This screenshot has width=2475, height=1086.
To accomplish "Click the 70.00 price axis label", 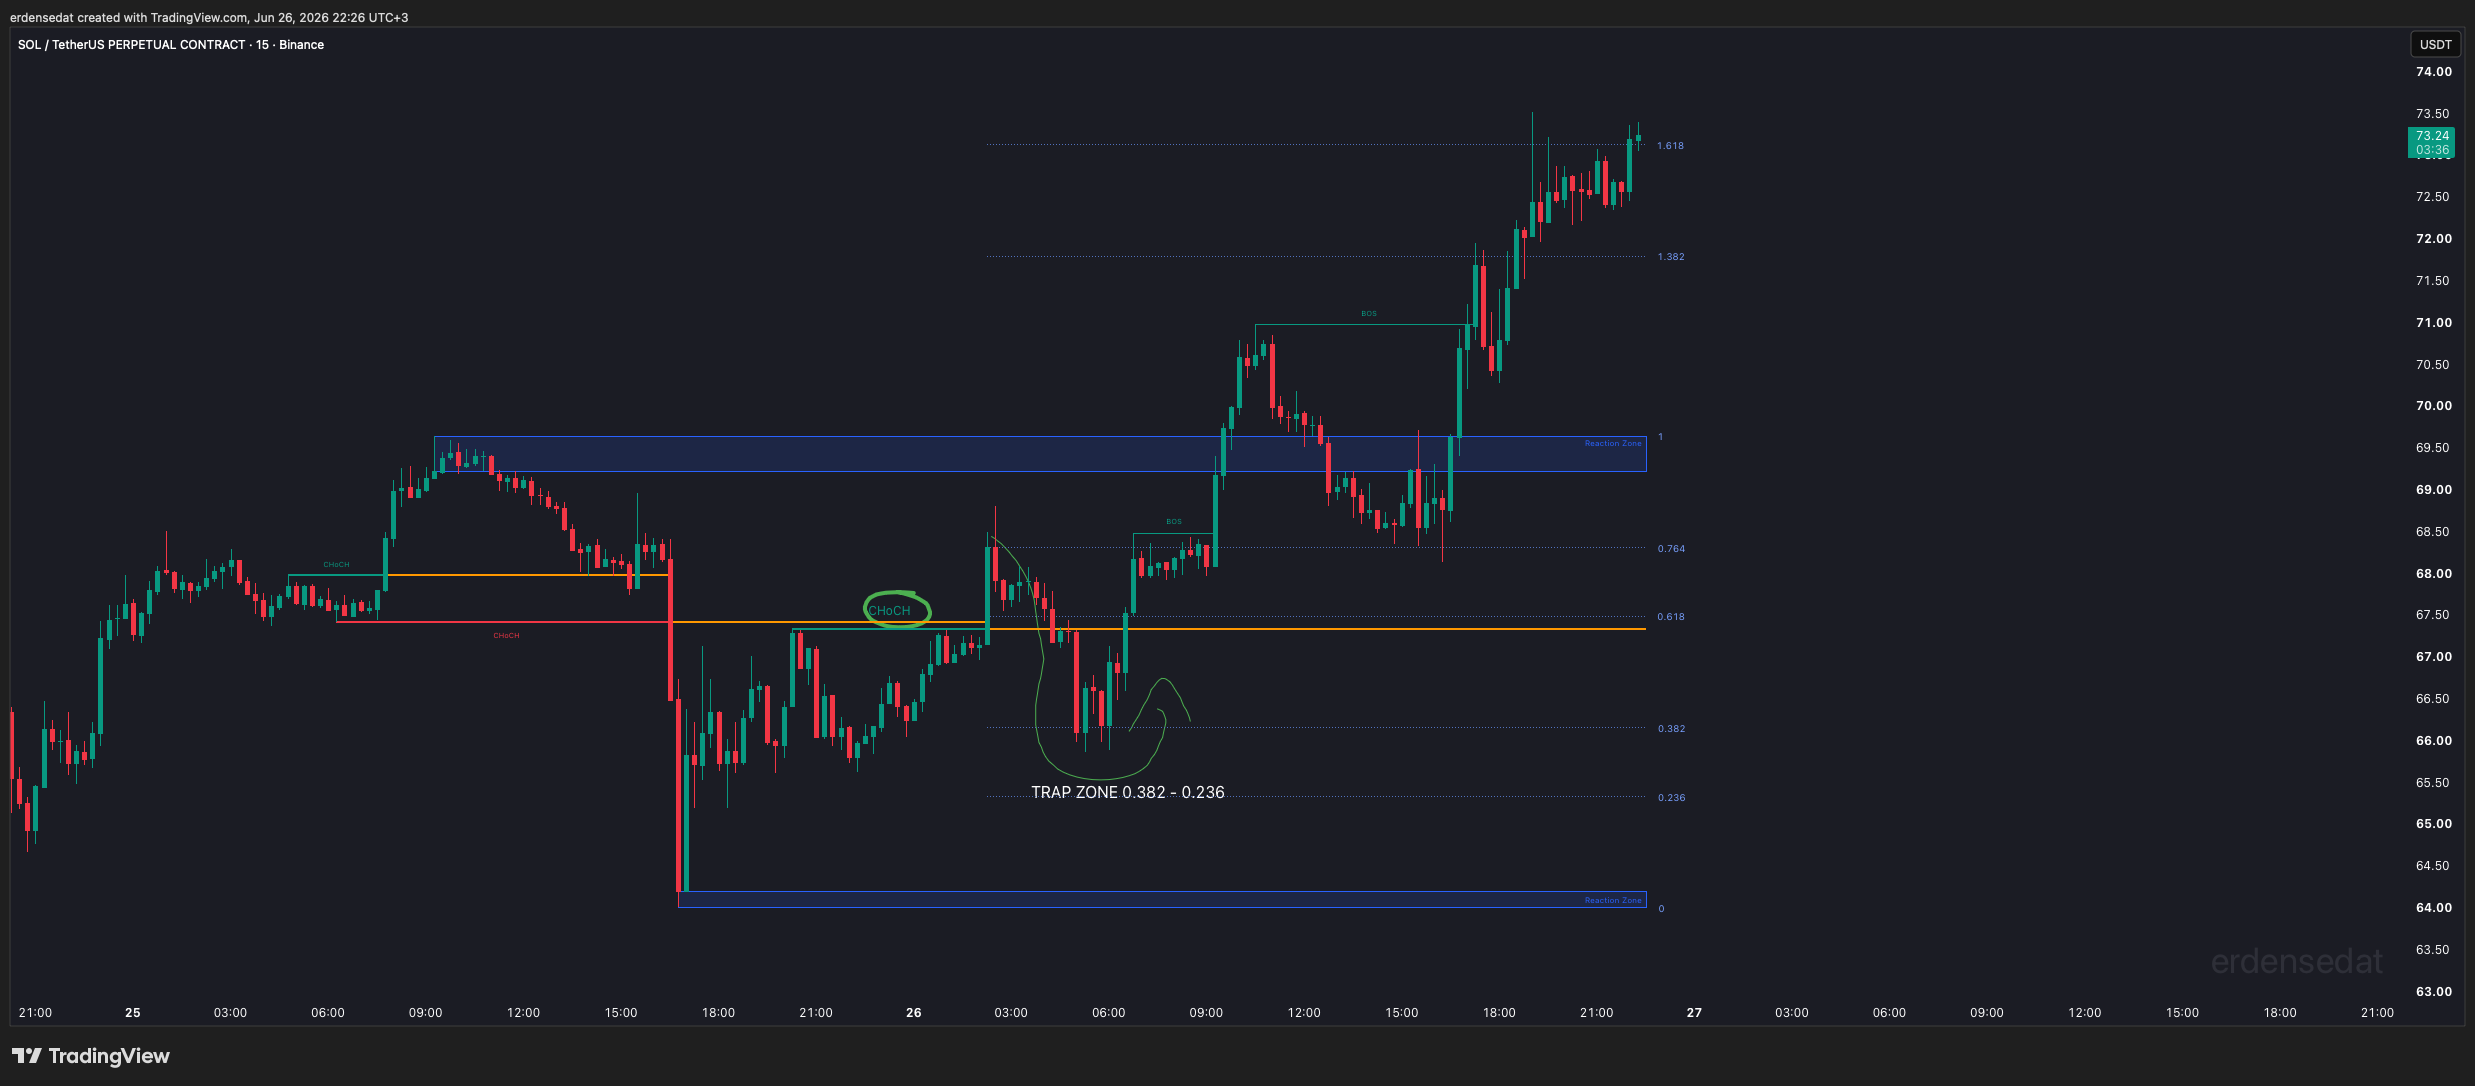I will [x=2433, y=406].
